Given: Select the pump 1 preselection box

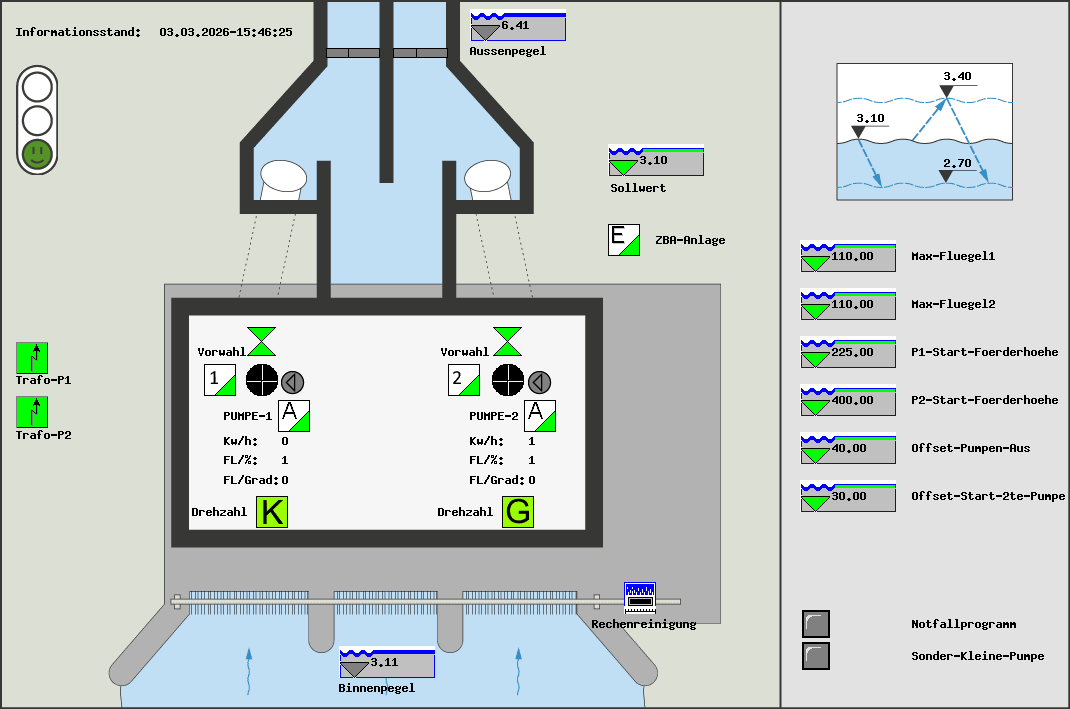Looking at the screenshot, I should (220, 380).
